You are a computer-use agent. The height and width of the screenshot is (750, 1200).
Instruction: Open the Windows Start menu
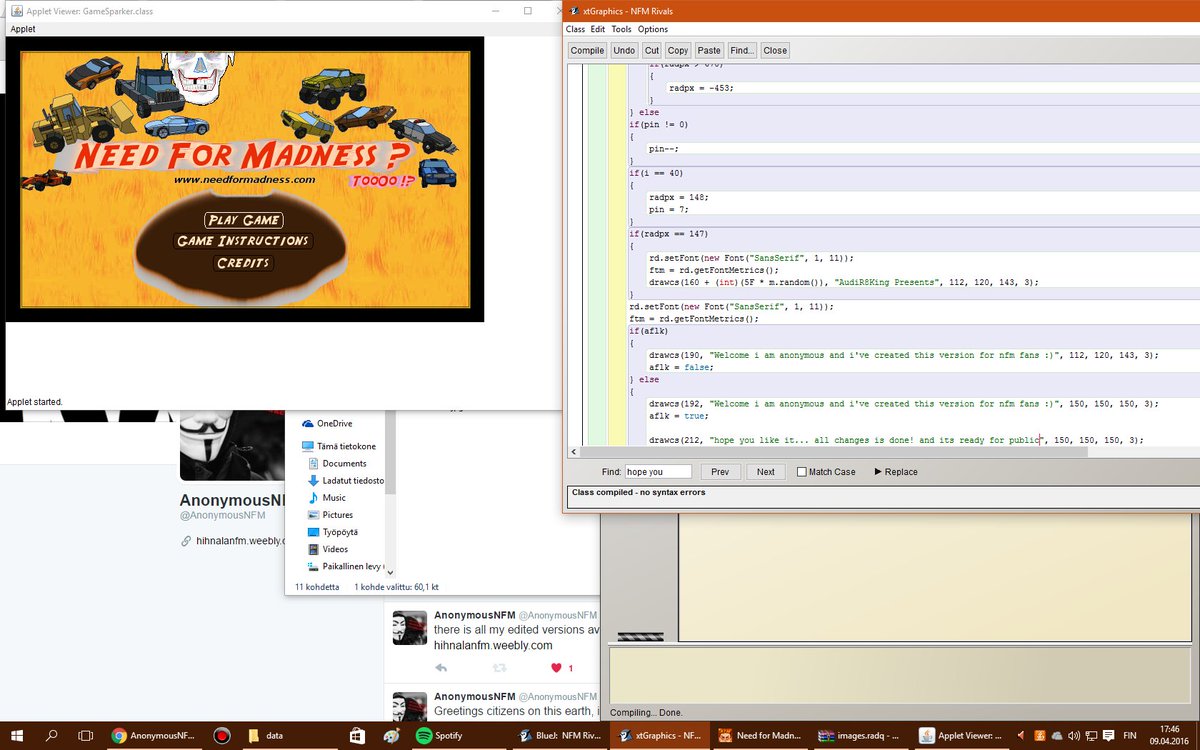tap(18, 736)
